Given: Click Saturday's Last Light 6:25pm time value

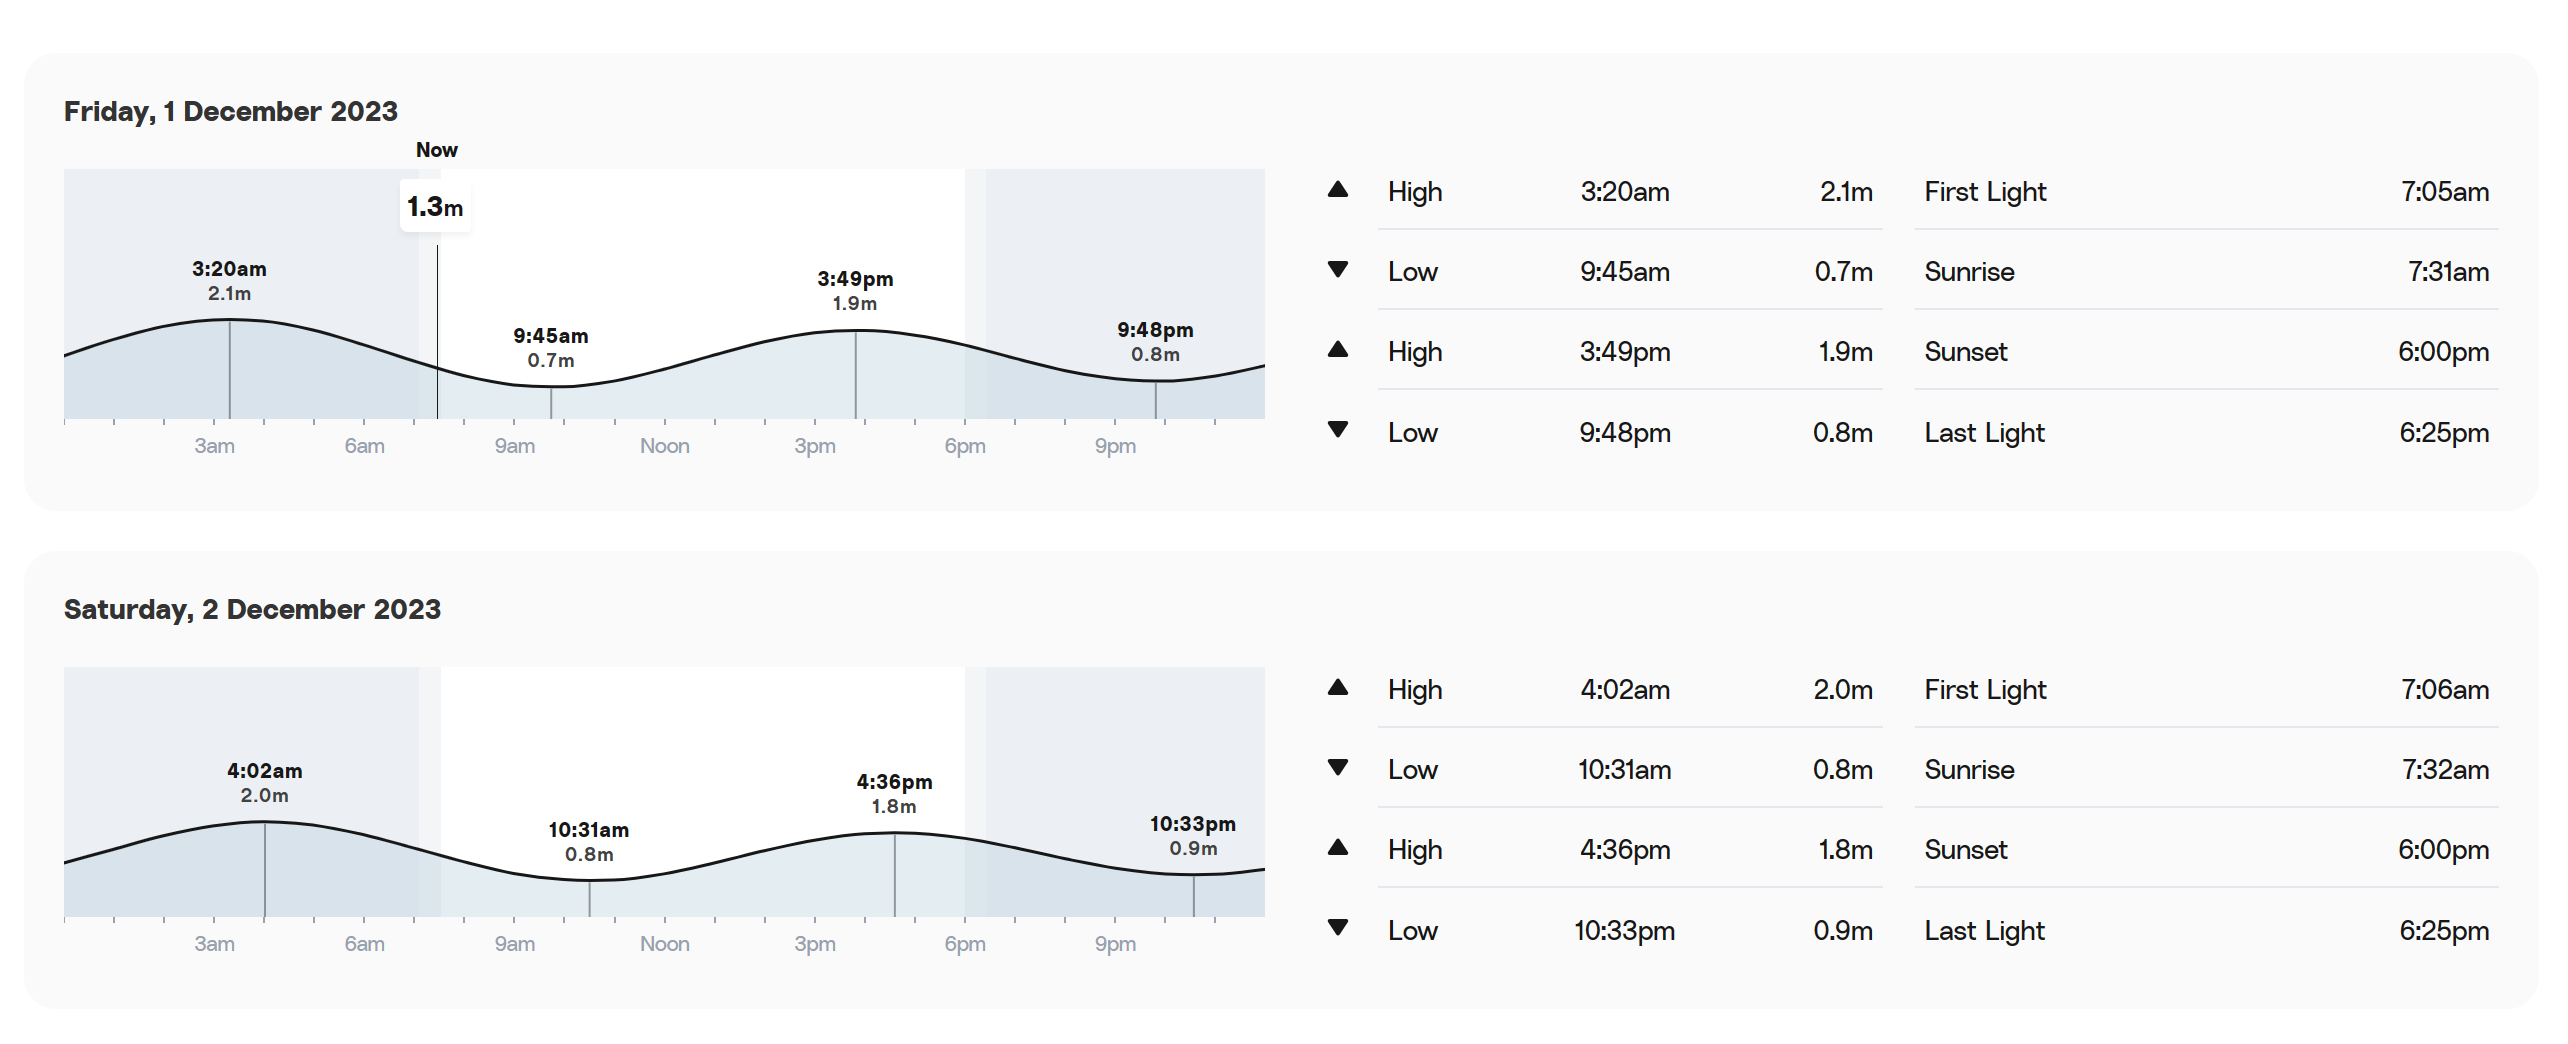Looking at the screenshot, I should tap(2444, 931).
